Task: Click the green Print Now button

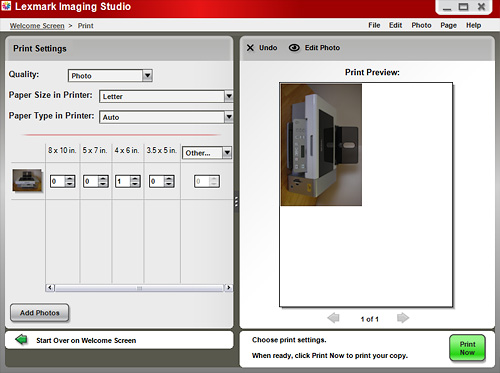Action: (467, 348)
